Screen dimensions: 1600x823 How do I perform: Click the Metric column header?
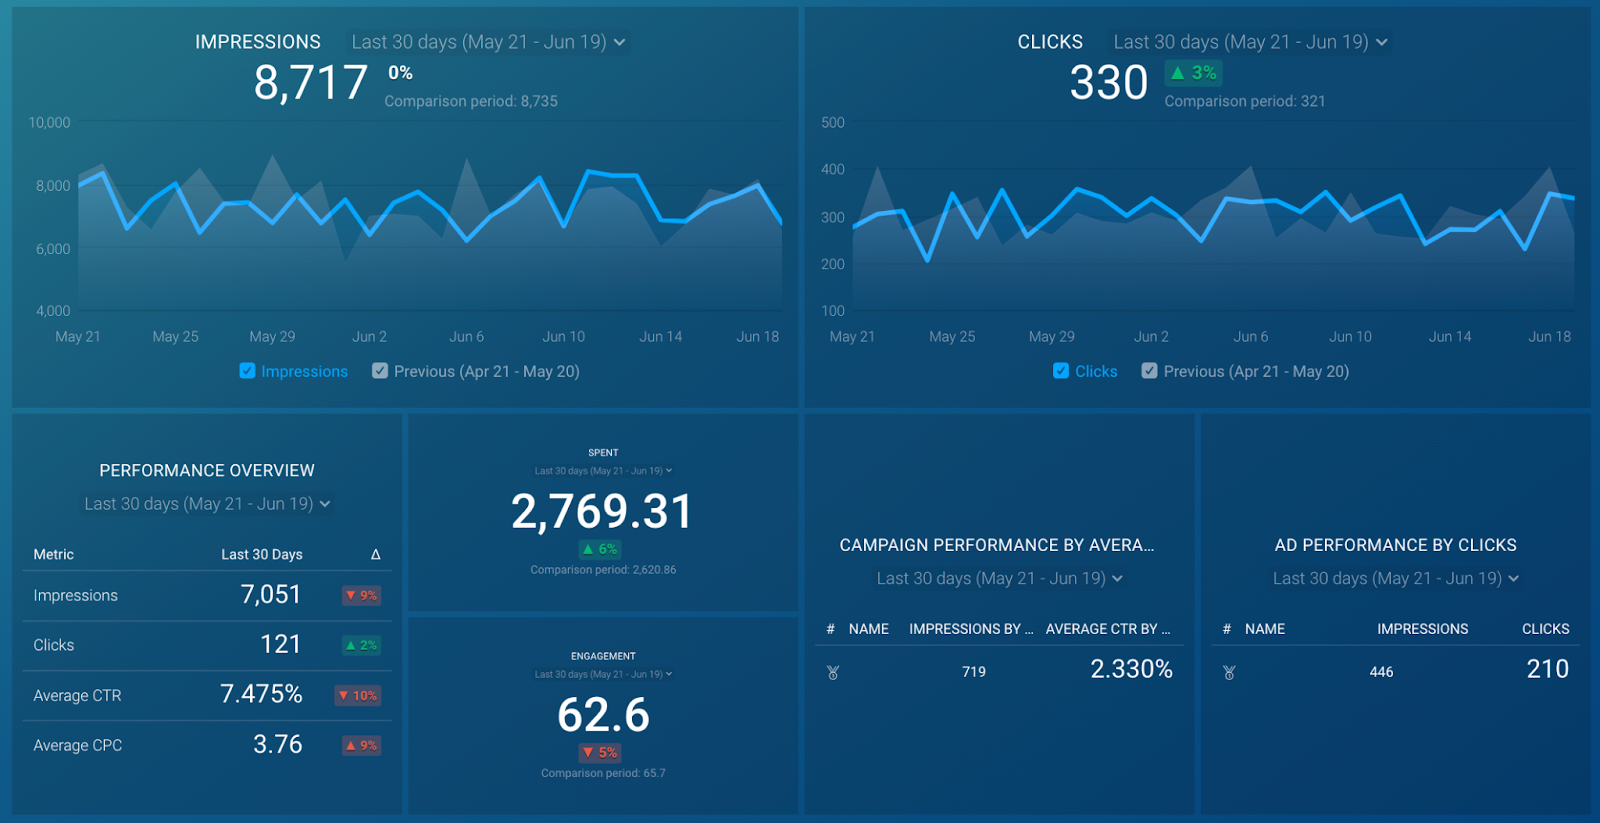[x=54, y=554]
